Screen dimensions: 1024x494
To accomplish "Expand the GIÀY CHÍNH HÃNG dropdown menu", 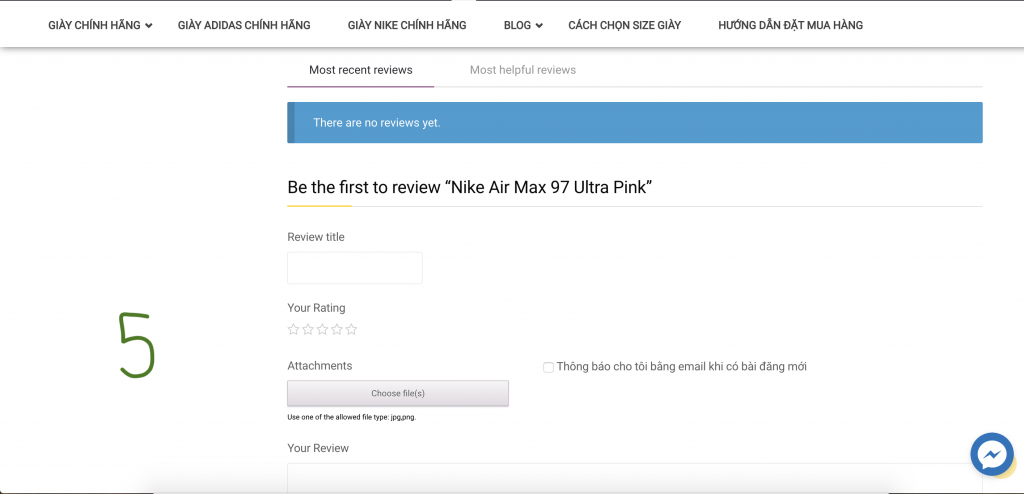I will click(100, 25).
